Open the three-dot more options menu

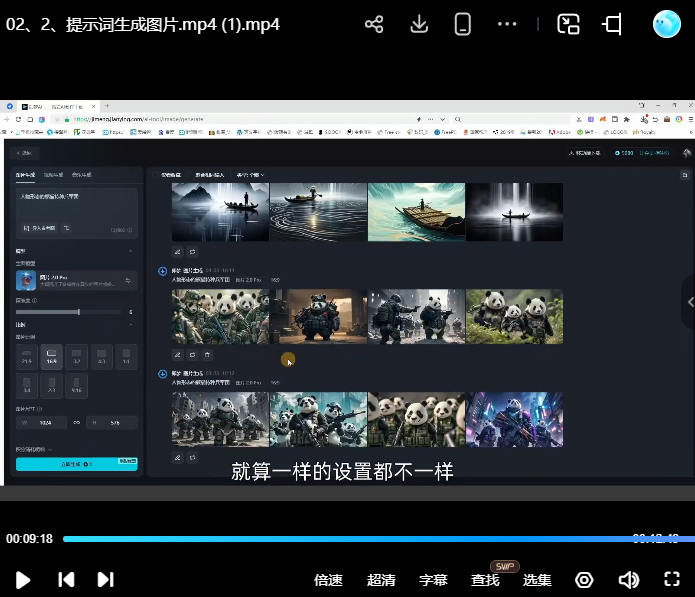pos(507,24)
